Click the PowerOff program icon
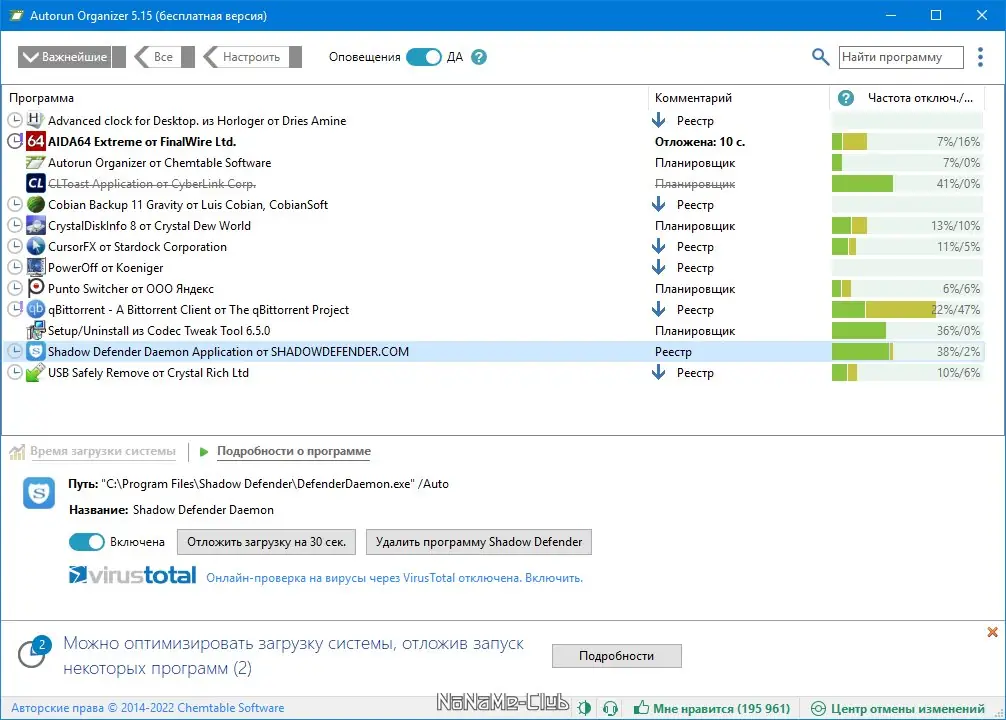This screenshot has width=1006, height=720. (36, 268)
